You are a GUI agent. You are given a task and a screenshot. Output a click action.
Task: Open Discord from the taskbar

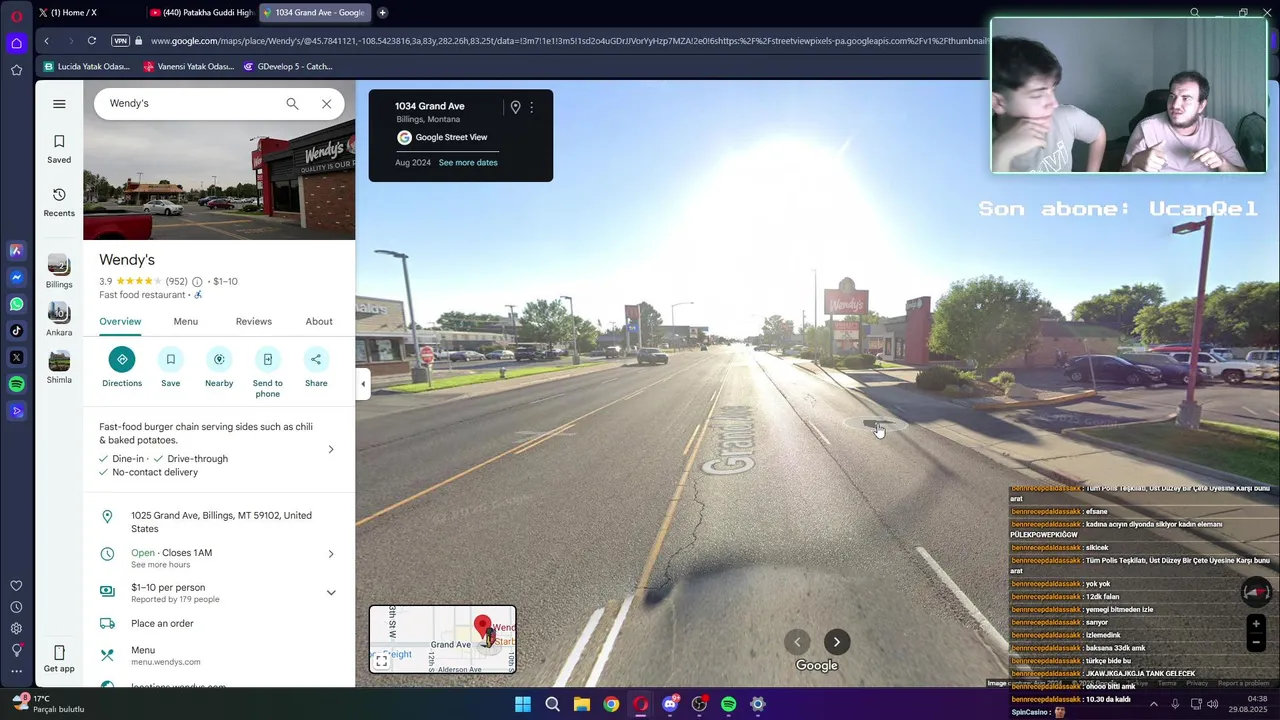(x=670, y=704)
